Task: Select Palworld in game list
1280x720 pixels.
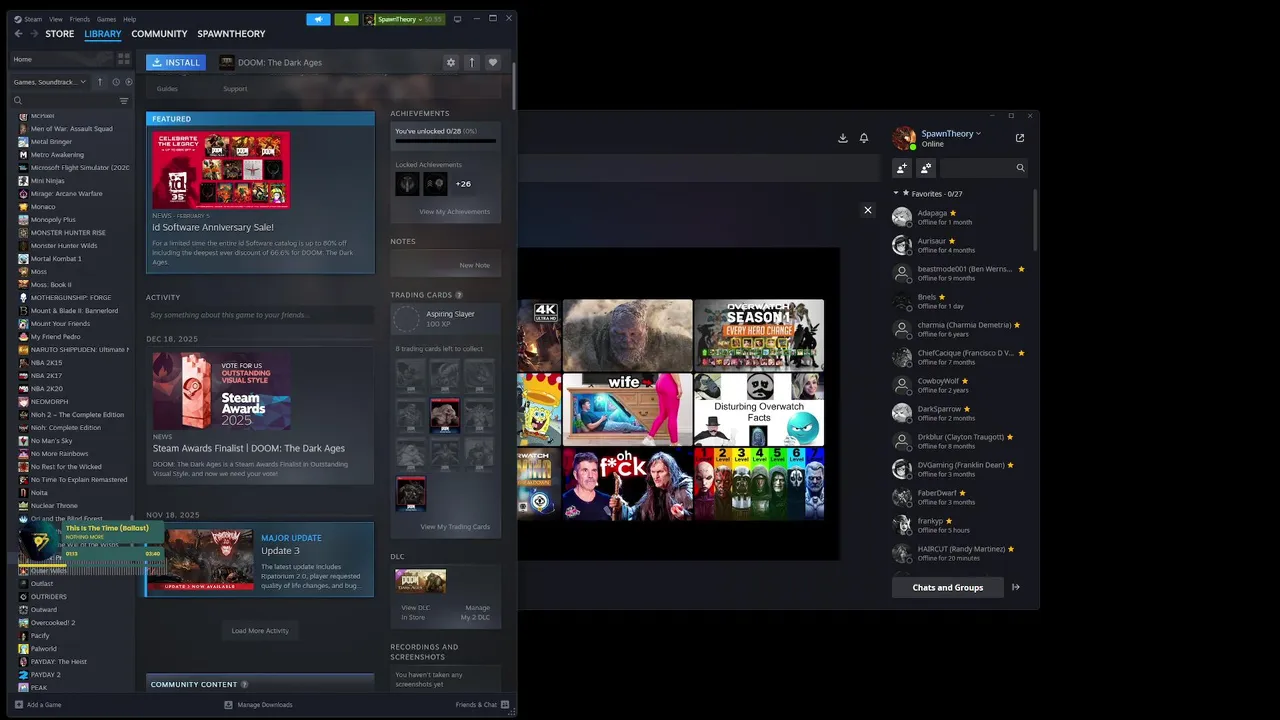Action: click(x=44, y=649)
